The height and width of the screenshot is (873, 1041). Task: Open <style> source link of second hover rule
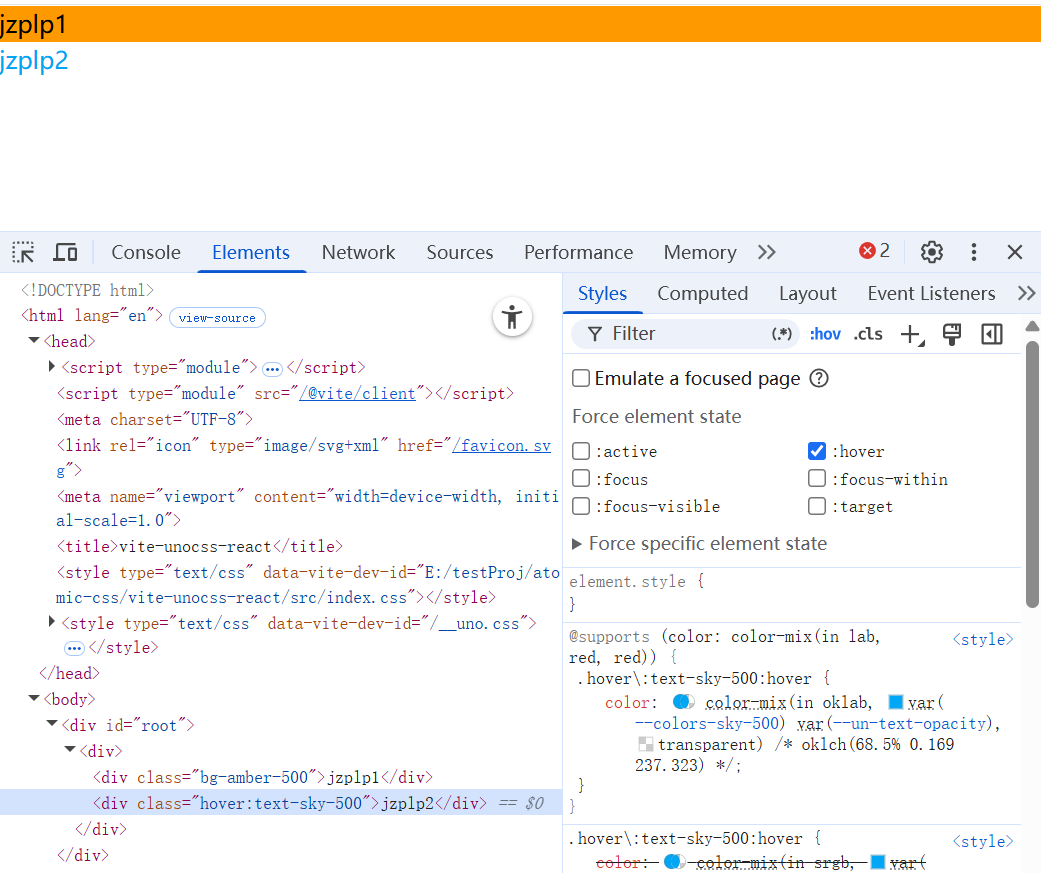click(x=983, y=841)
